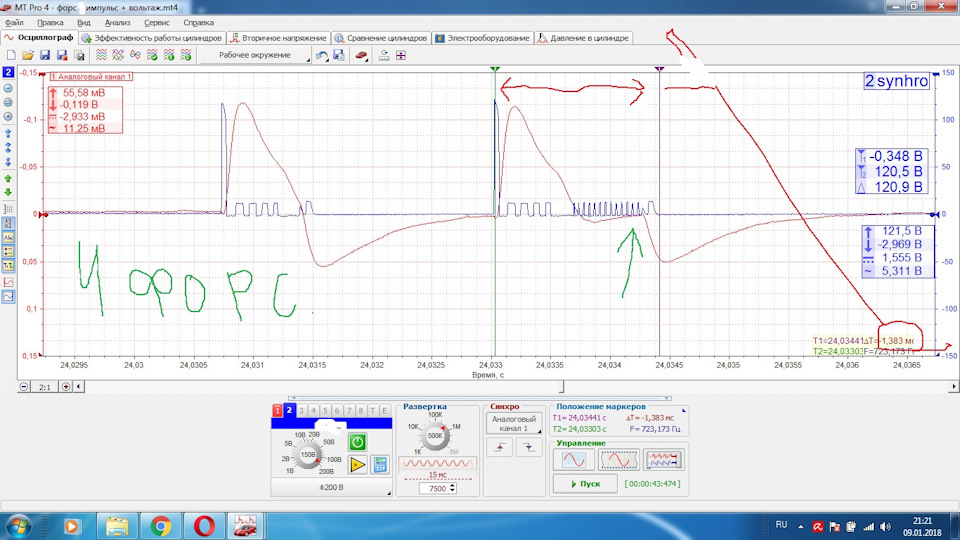Image resolution: width=960 pixels, height=540 pixels.
Task: Select multi-channel recording control mode
Action: pos(663,459)
